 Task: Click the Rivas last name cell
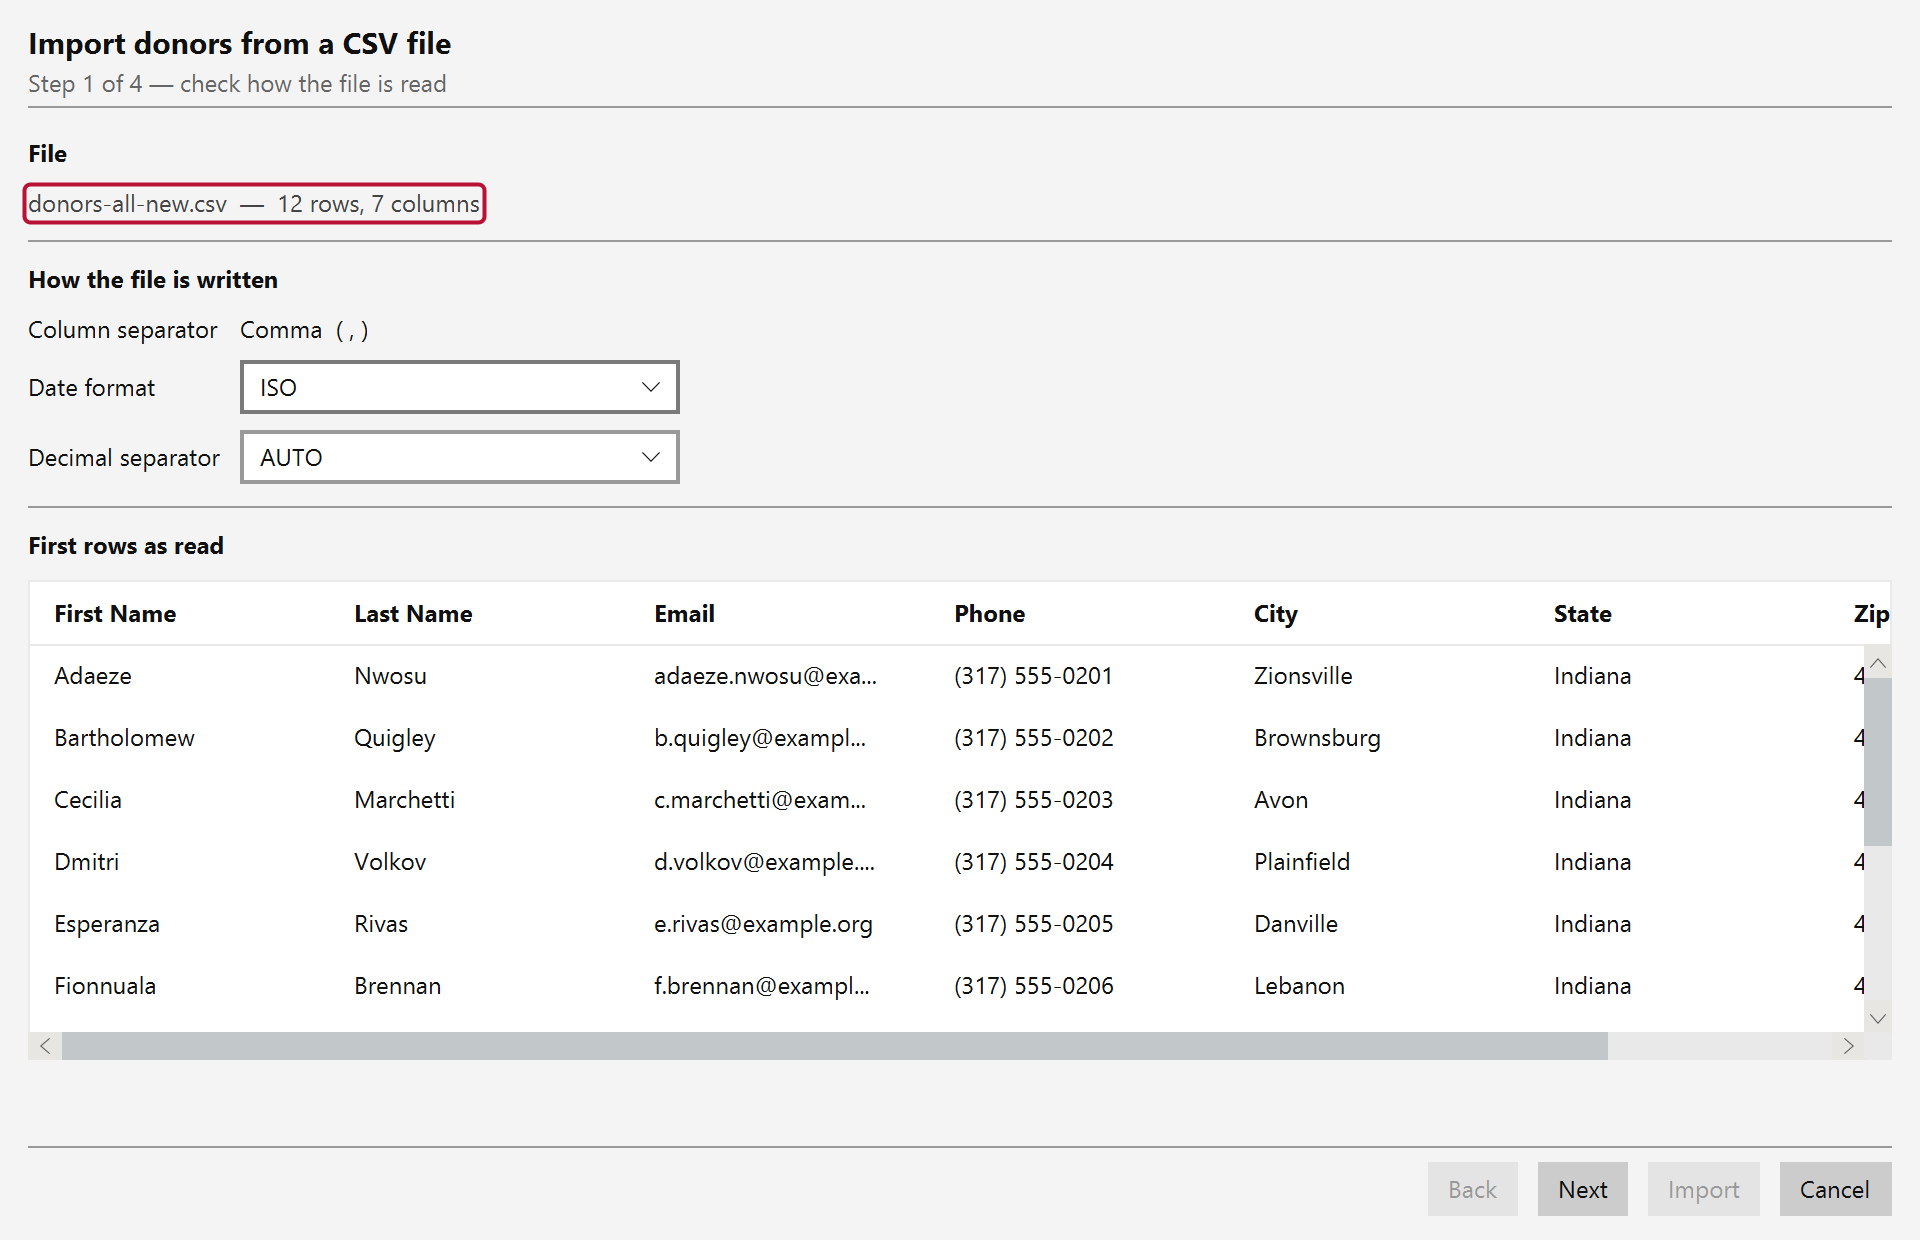click(x=381, y=924)
